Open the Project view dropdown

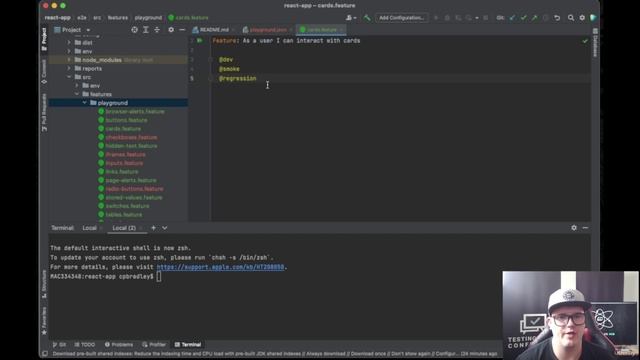[72, 30]
